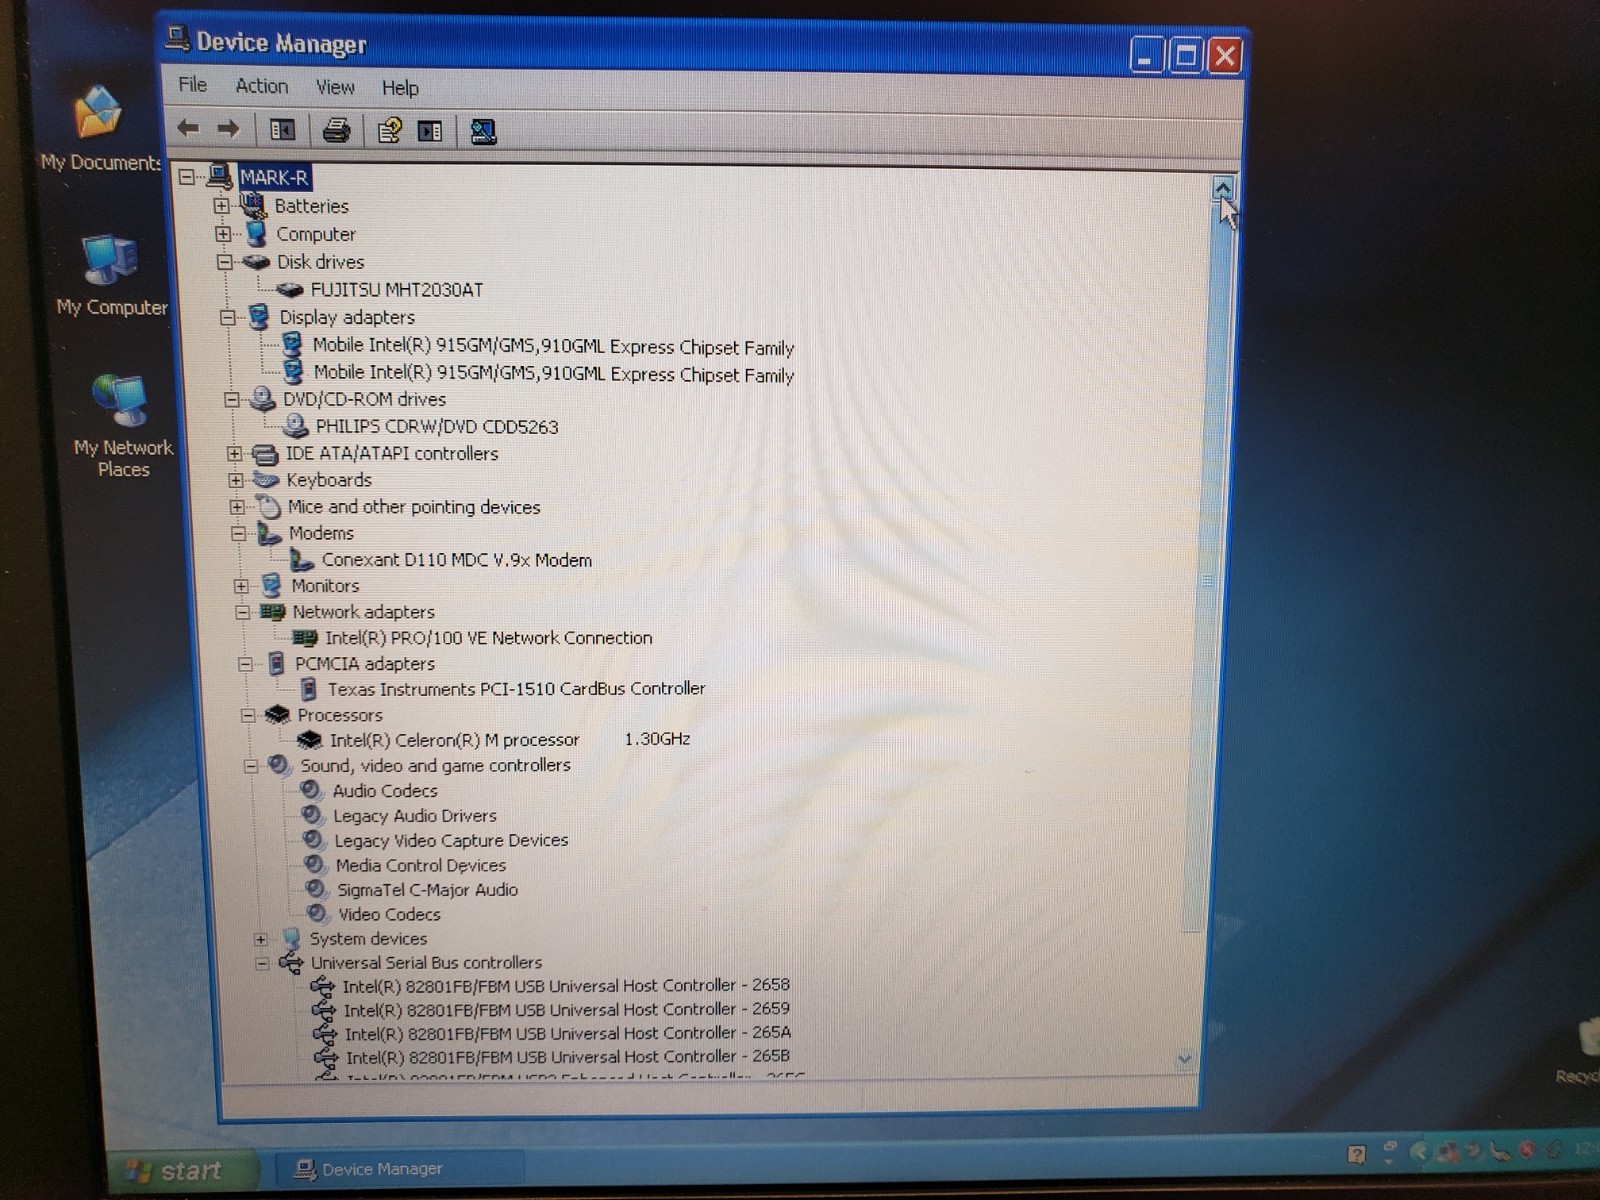Collapse the Display adapters category

point(228,317)
